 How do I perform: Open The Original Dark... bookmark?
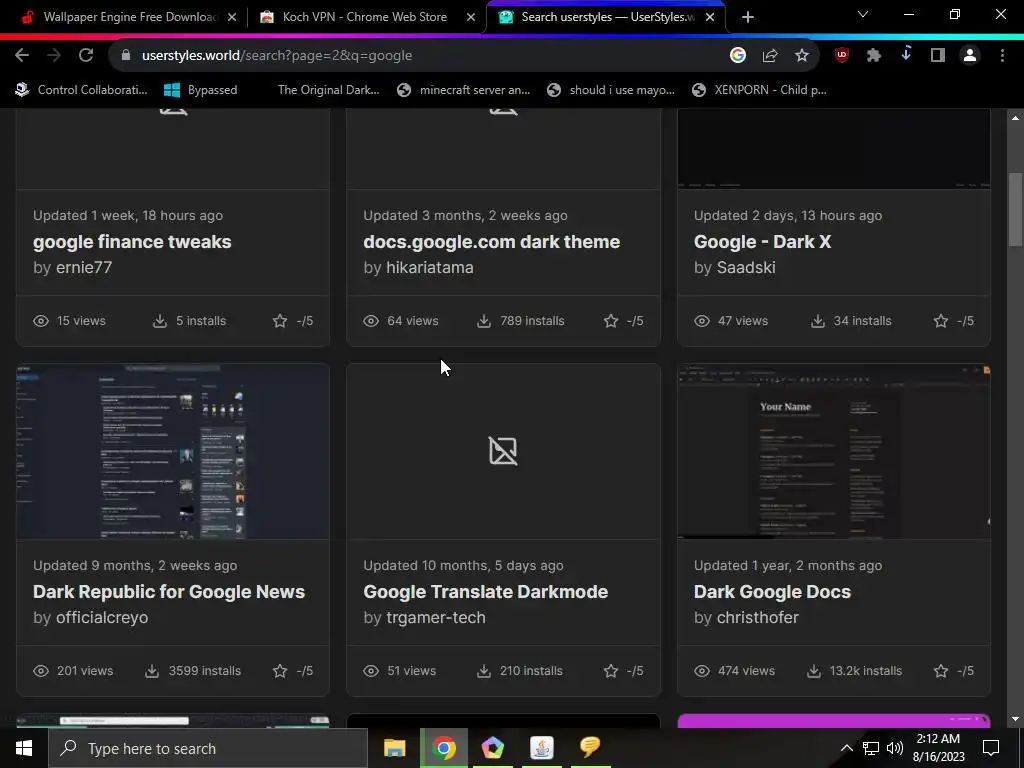pos(328,90)
